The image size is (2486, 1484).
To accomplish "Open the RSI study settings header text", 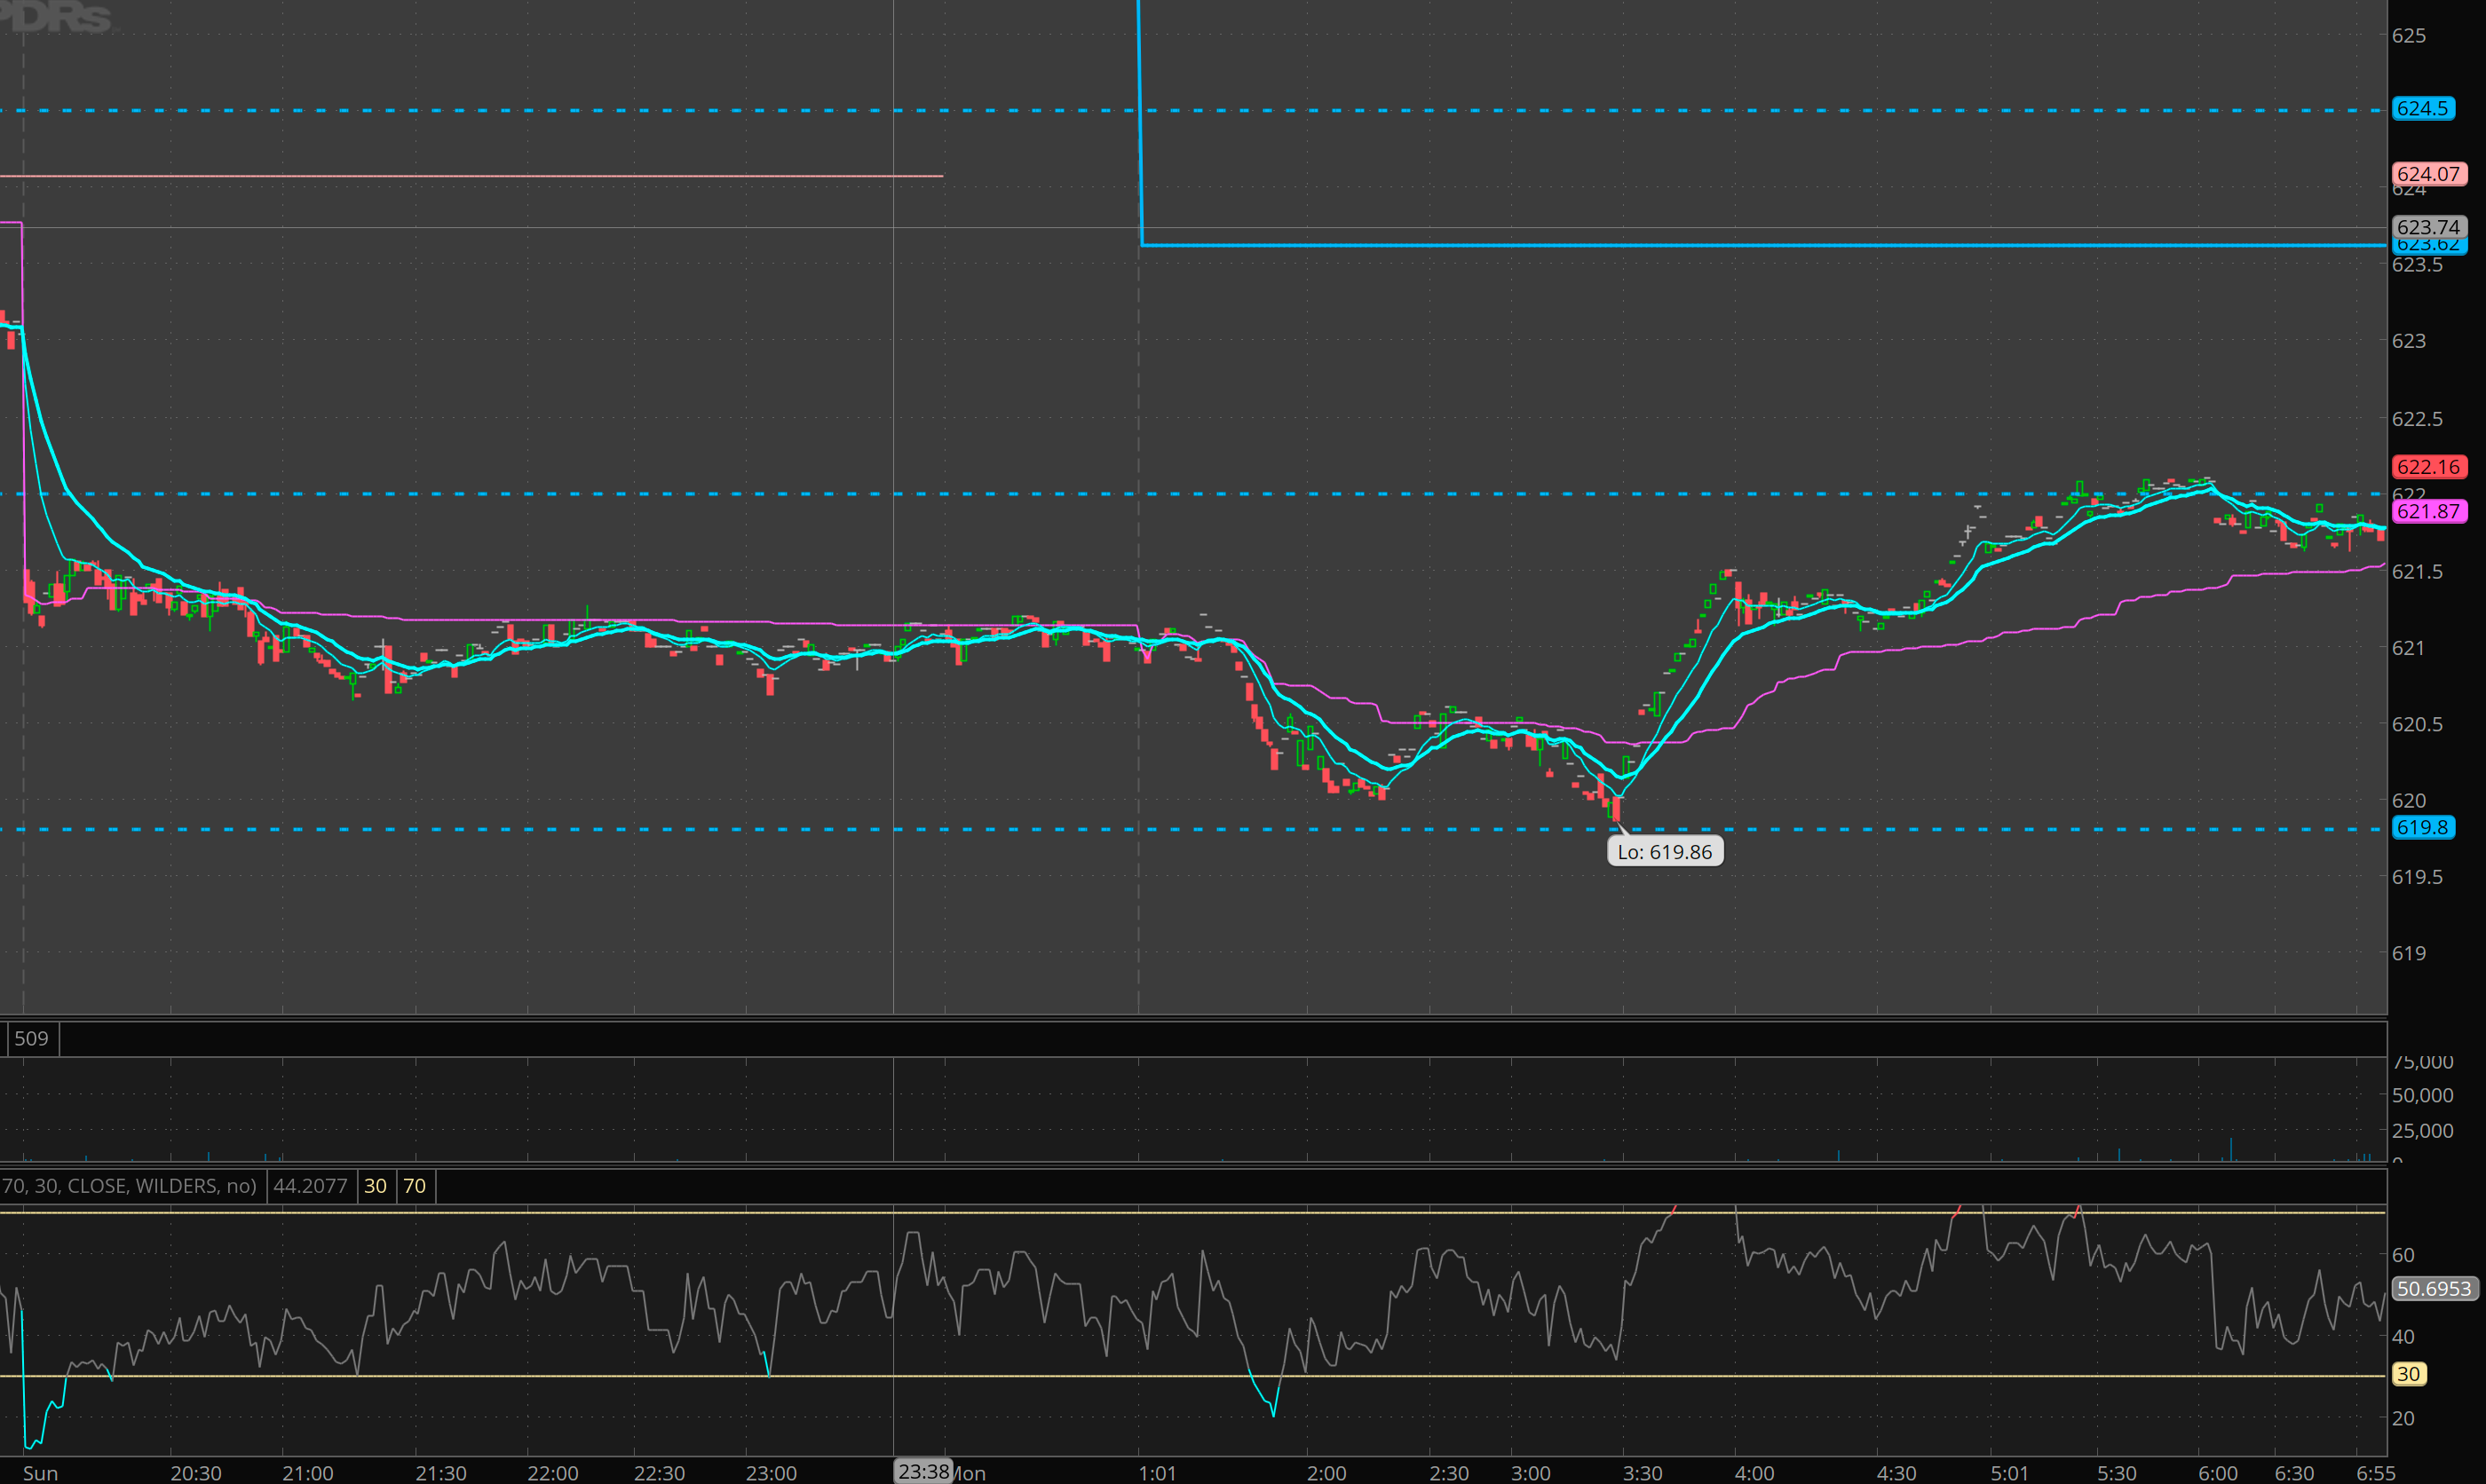I will pyautogui.click(x=129, y=1186).
